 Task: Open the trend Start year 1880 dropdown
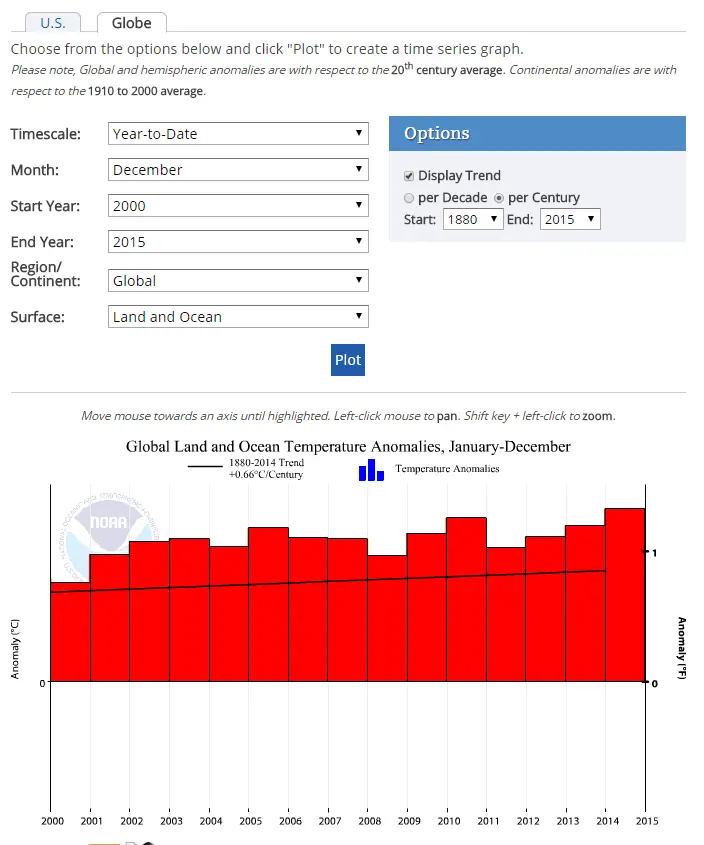click(472, 219)
